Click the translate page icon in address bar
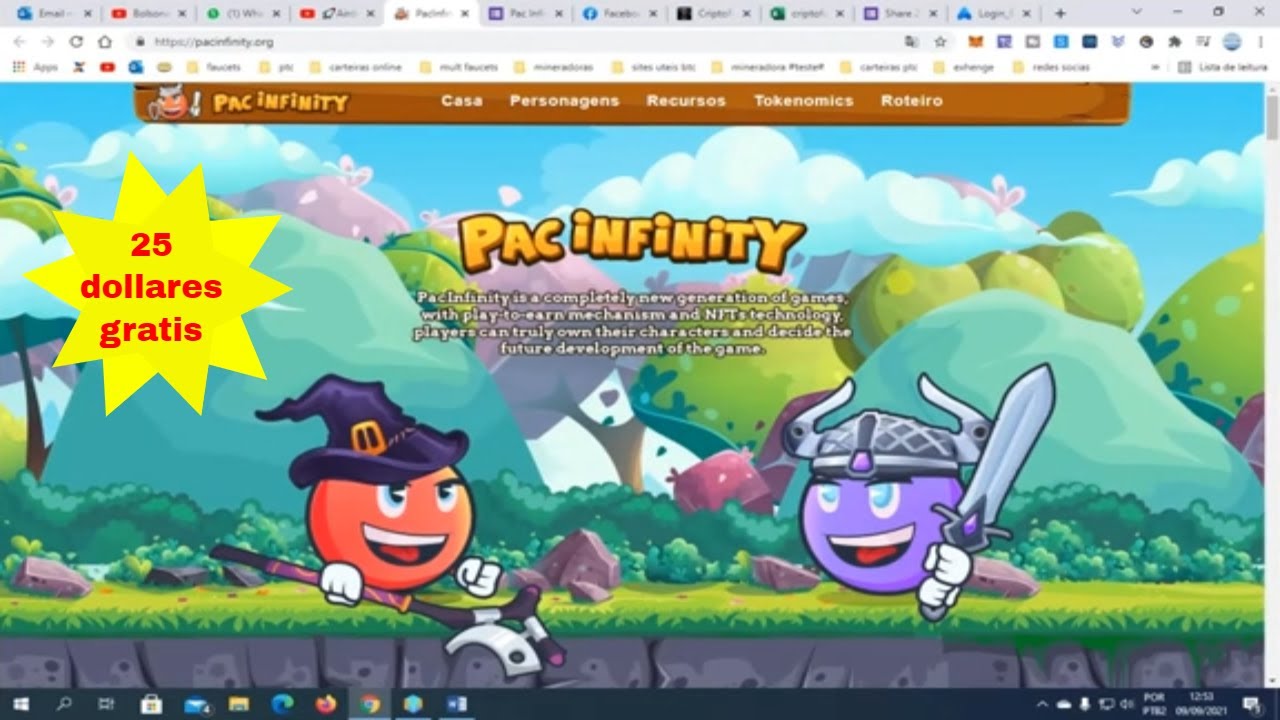Screen dimensions: 1280x720 (911, 42)
